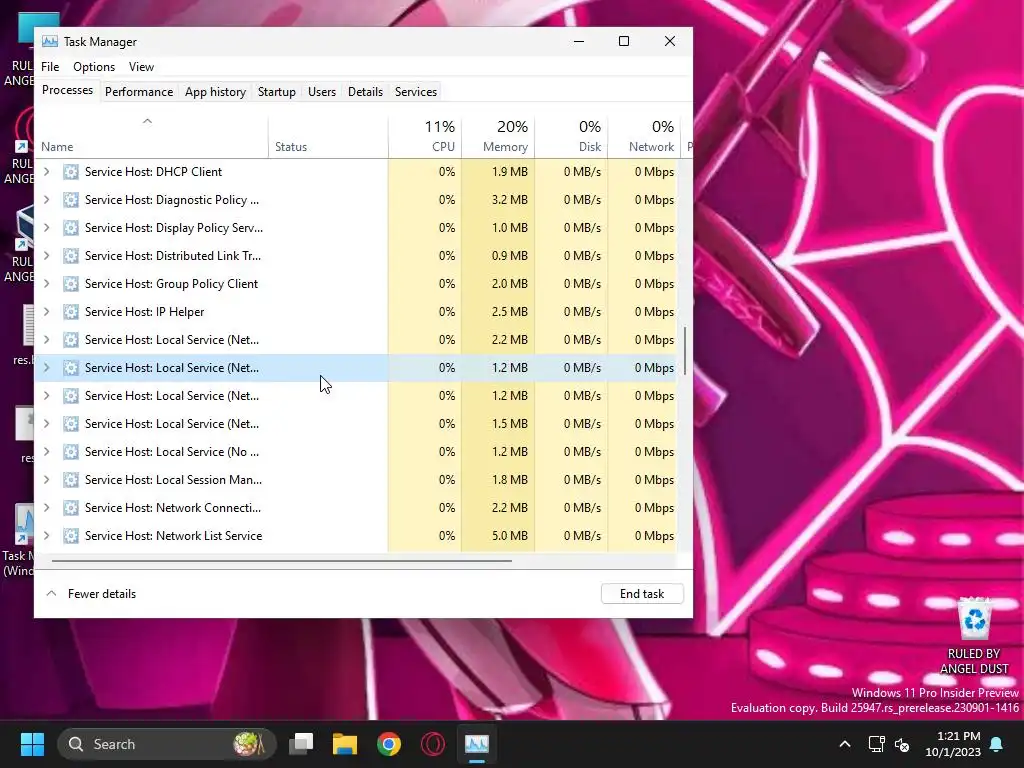
Task: Click the horizontal scrollbar thumb in the process list
Action: coord(281,560)
